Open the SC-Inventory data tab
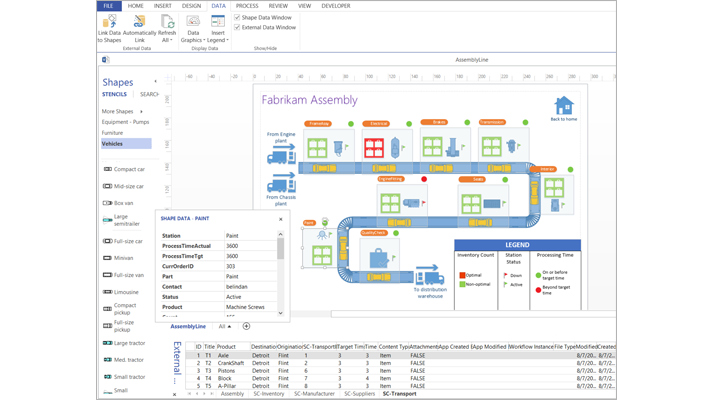713x400 pixels. pyautogui.click(x=269, y=394)
